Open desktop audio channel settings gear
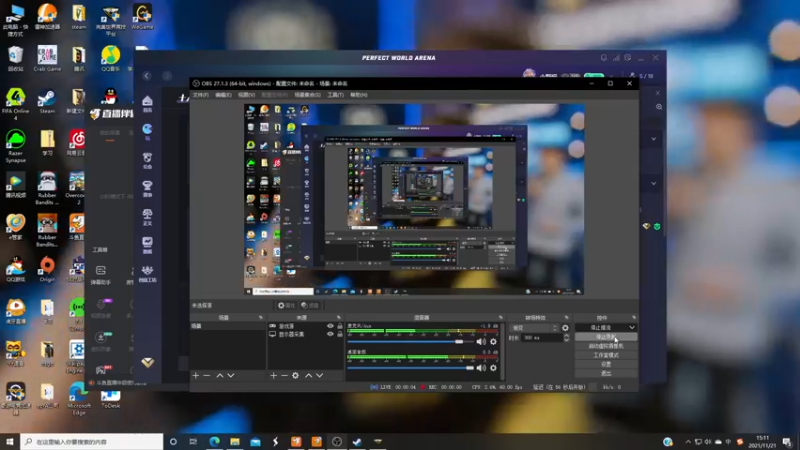Image resolution: width=800 pixels, height=450 pixels. coord(493,367)
